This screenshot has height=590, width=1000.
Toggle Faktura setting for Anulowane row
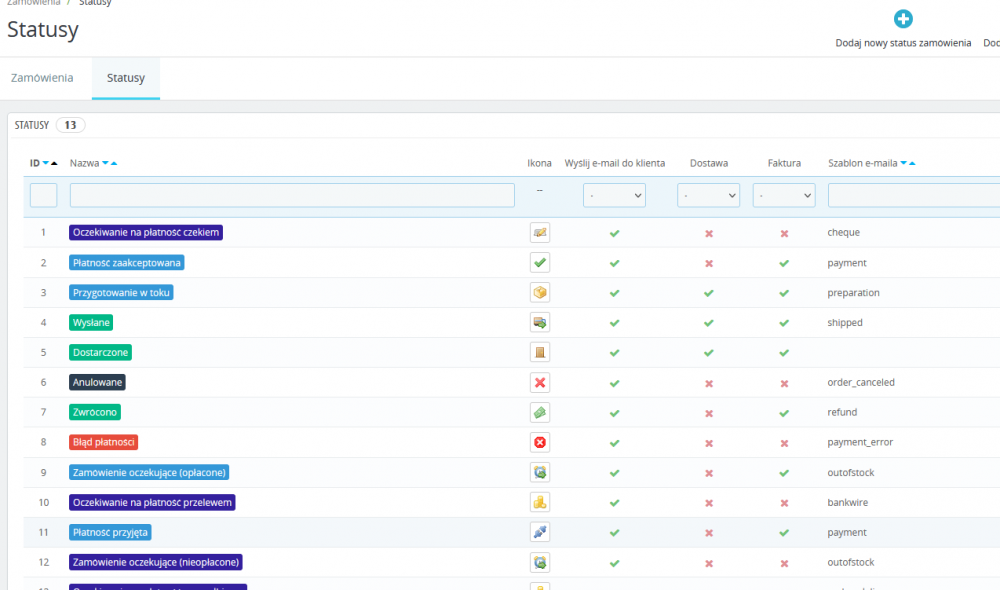784,383
